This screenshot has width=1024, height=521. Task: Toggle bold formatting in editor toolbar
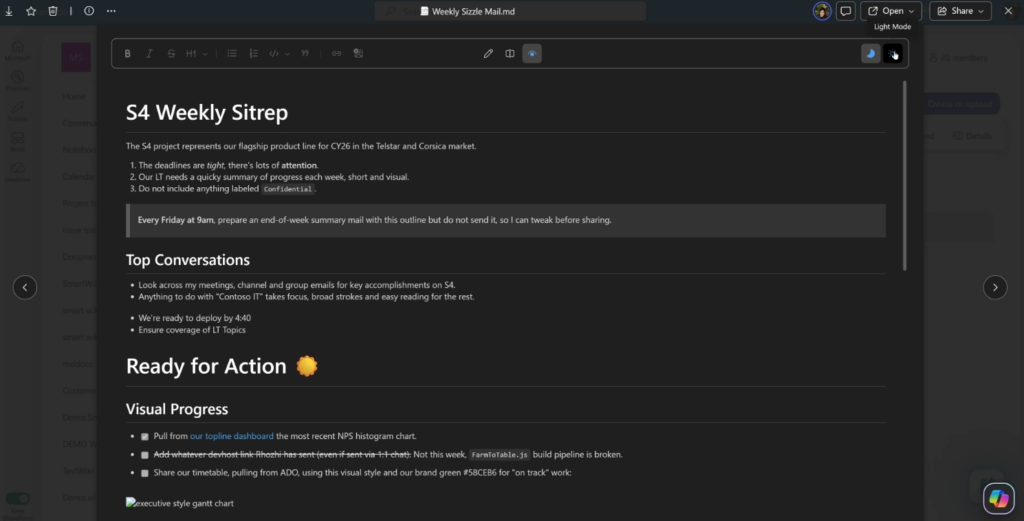point(128,54)
